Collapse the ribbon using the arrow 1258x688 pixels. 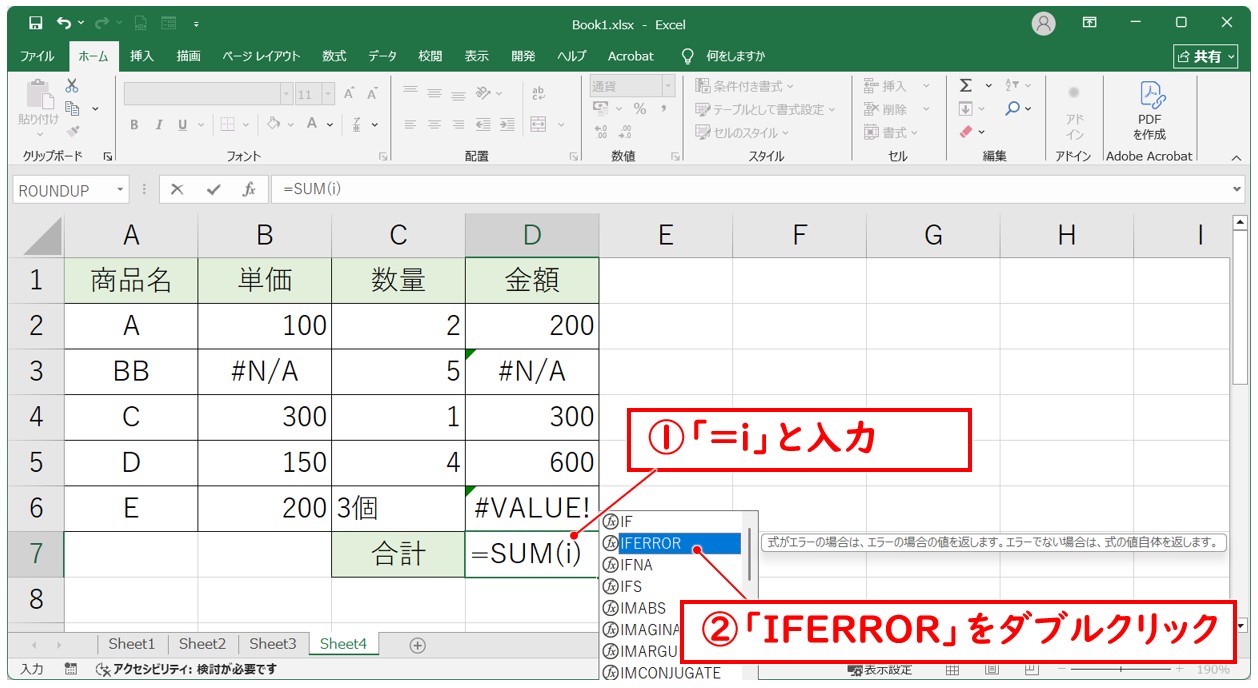[1236, 157]
